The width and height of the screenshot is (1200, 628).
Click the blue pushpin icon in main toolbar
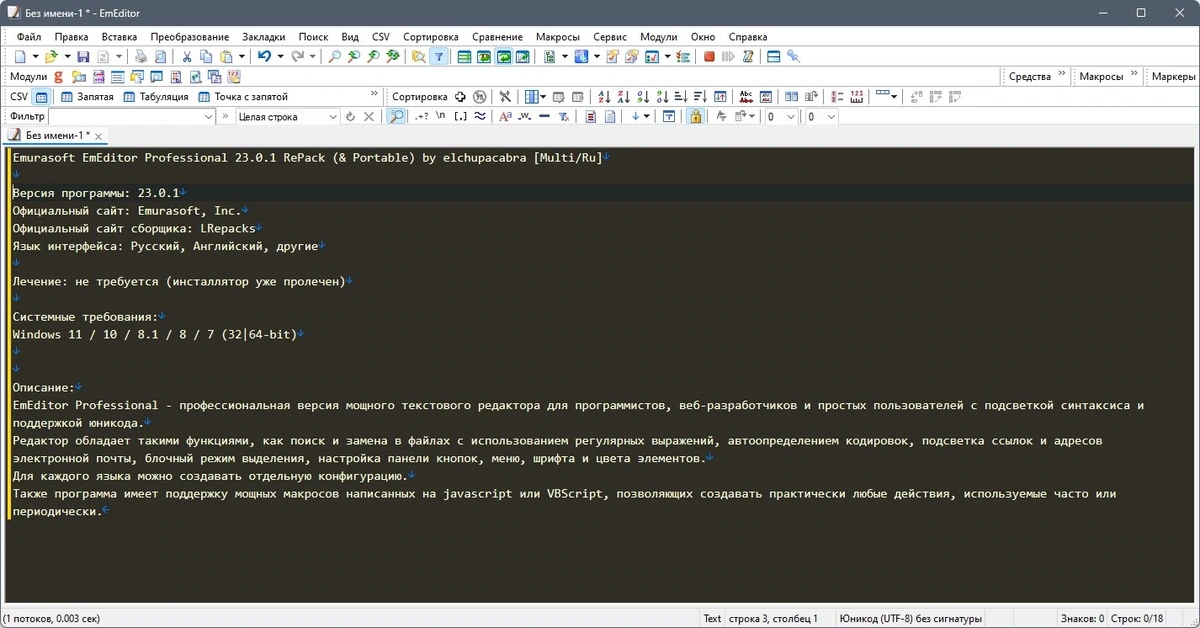click(x=793, y=56)
